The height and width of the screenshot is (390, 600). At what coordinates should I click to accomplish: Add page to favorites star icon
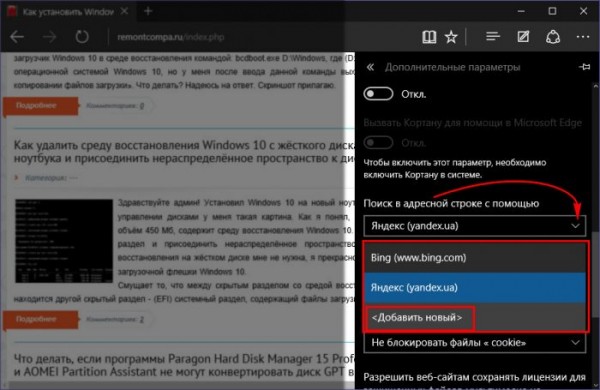point(451,37)
